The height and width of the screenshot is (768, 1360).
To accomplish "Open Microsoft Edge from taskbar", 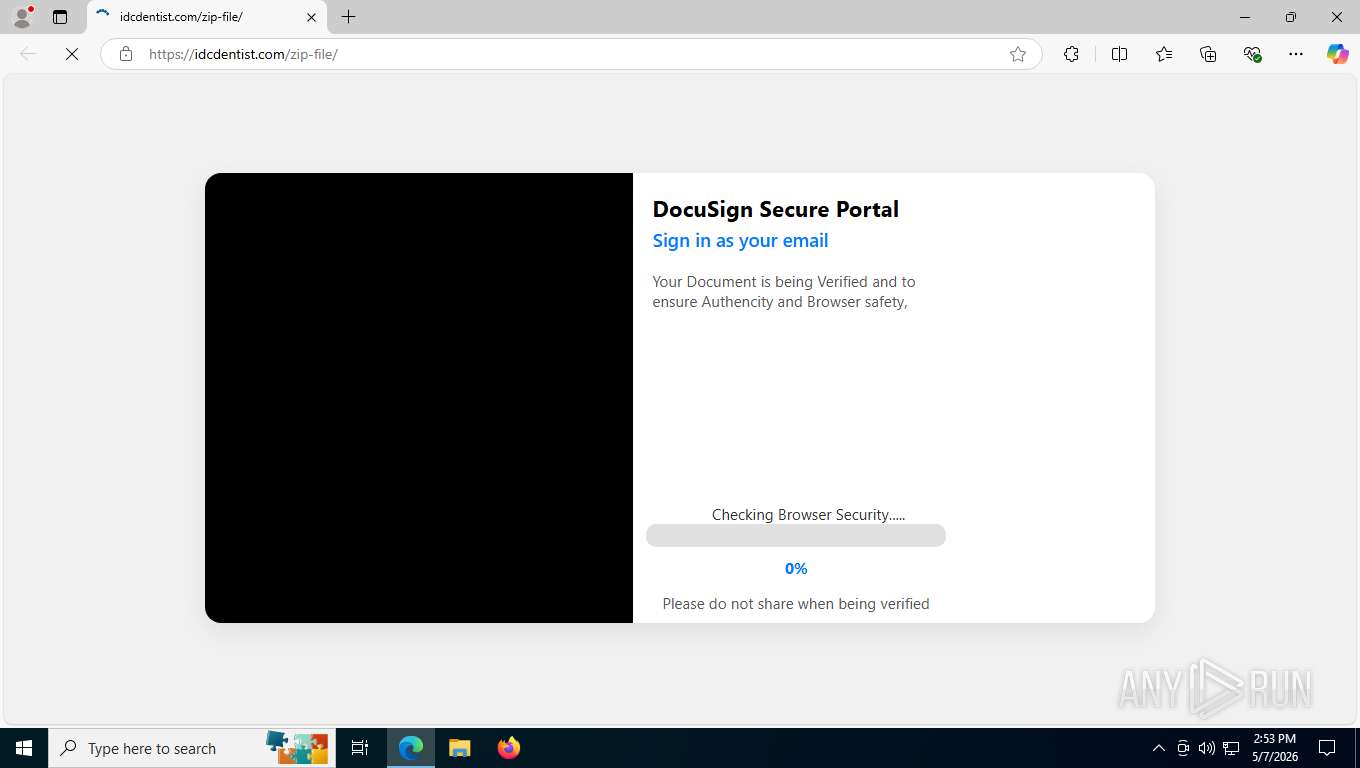I will (x=411, y=748).
